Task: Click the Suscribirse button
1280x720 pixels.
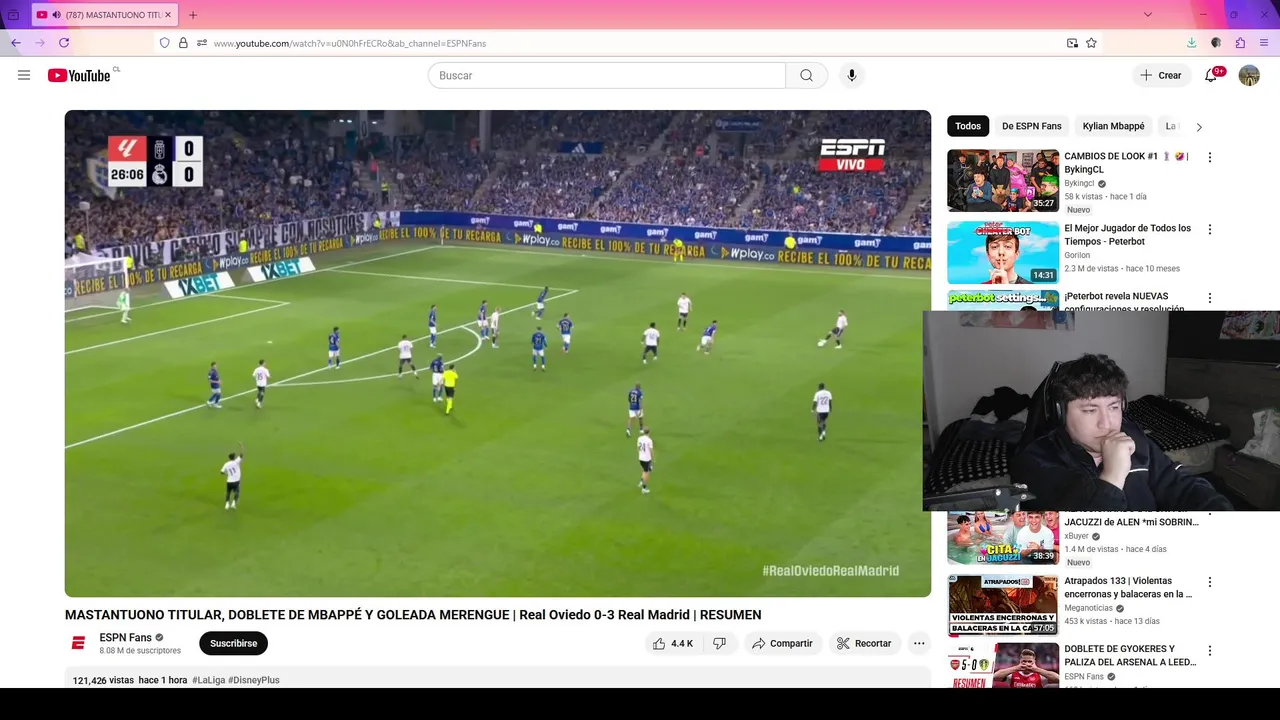Action: pyautogui.click(x=233, y=643)
